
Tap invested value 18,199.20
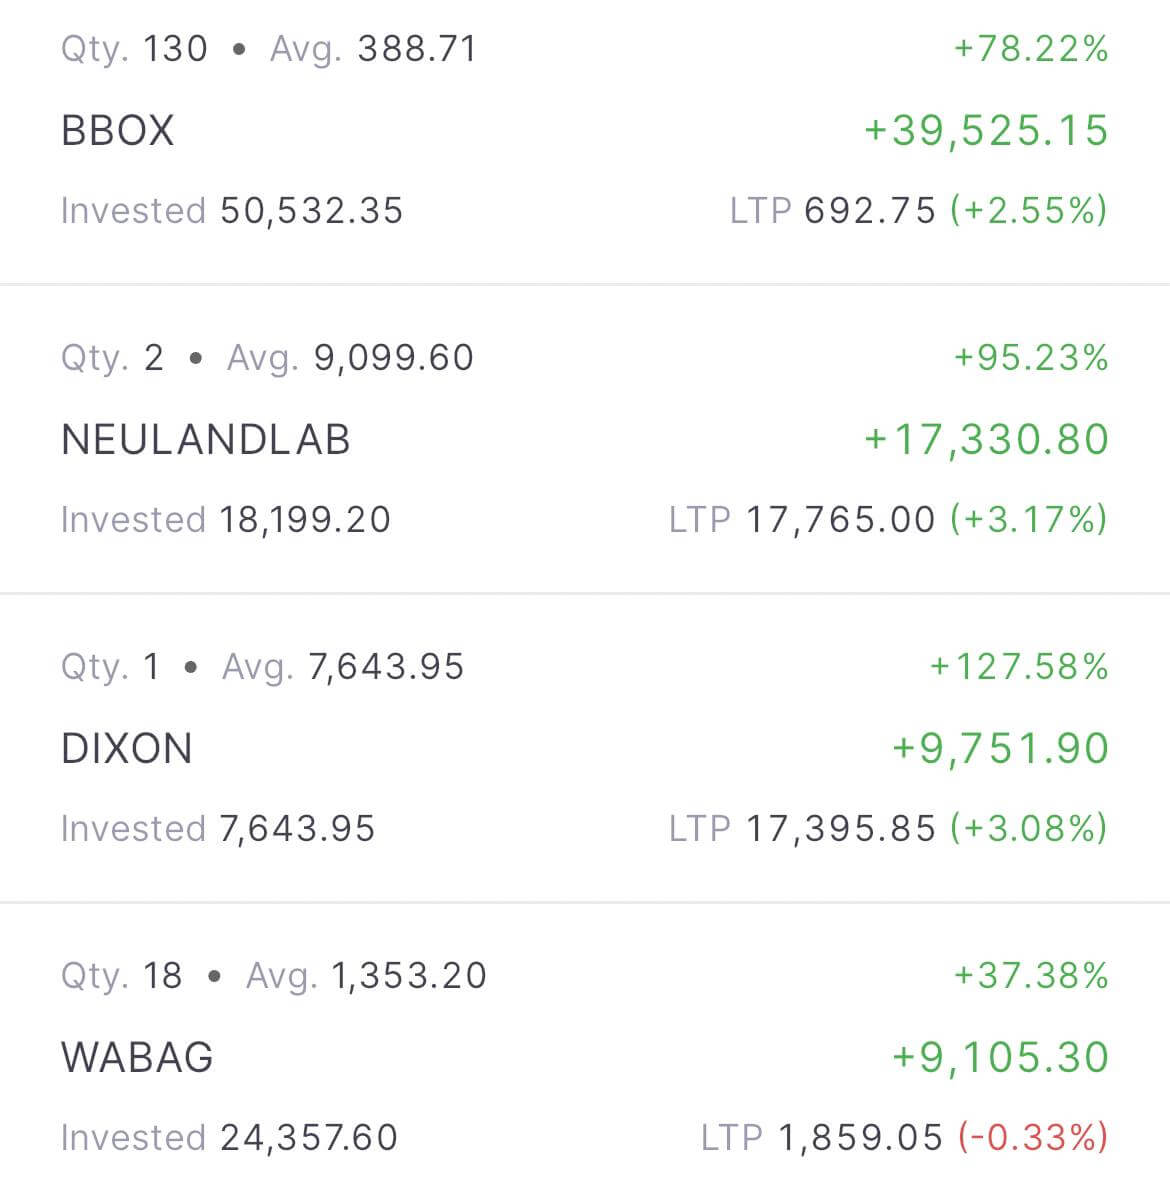pos(305,520)
